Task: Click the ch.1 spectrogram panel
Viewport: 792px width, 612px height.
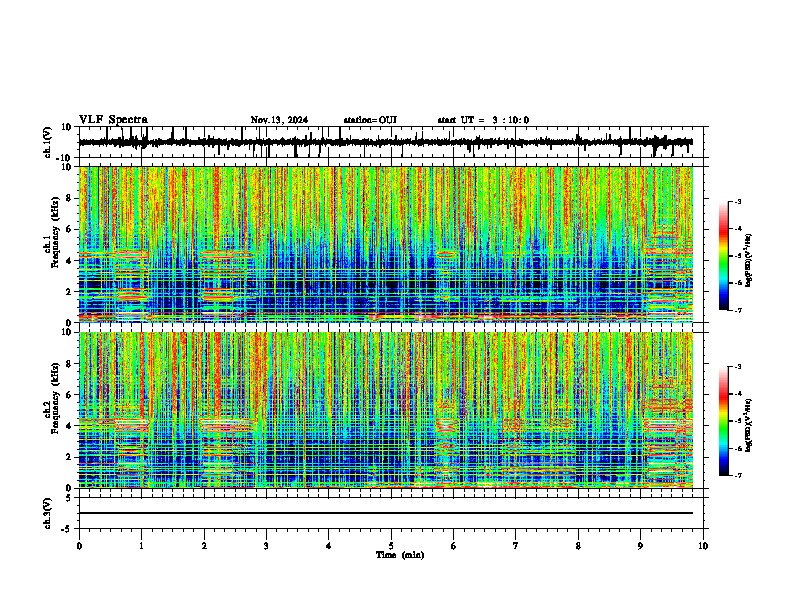Action: coord(386,244)
